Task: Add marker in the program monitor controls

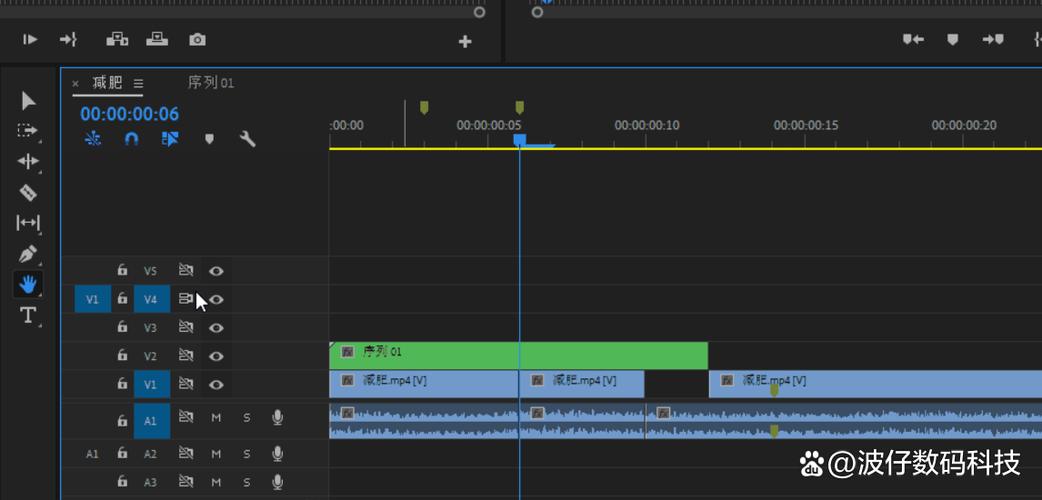Action: tap(952, 40)
